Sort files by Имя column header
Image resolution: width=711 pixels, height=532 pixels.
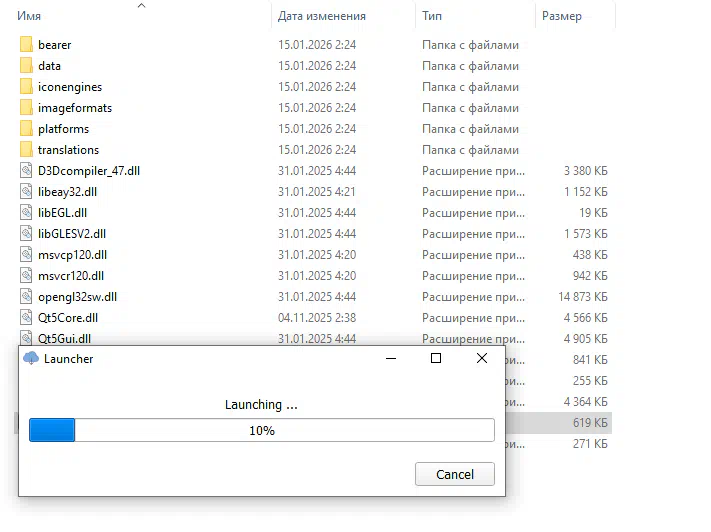[30, 16]
